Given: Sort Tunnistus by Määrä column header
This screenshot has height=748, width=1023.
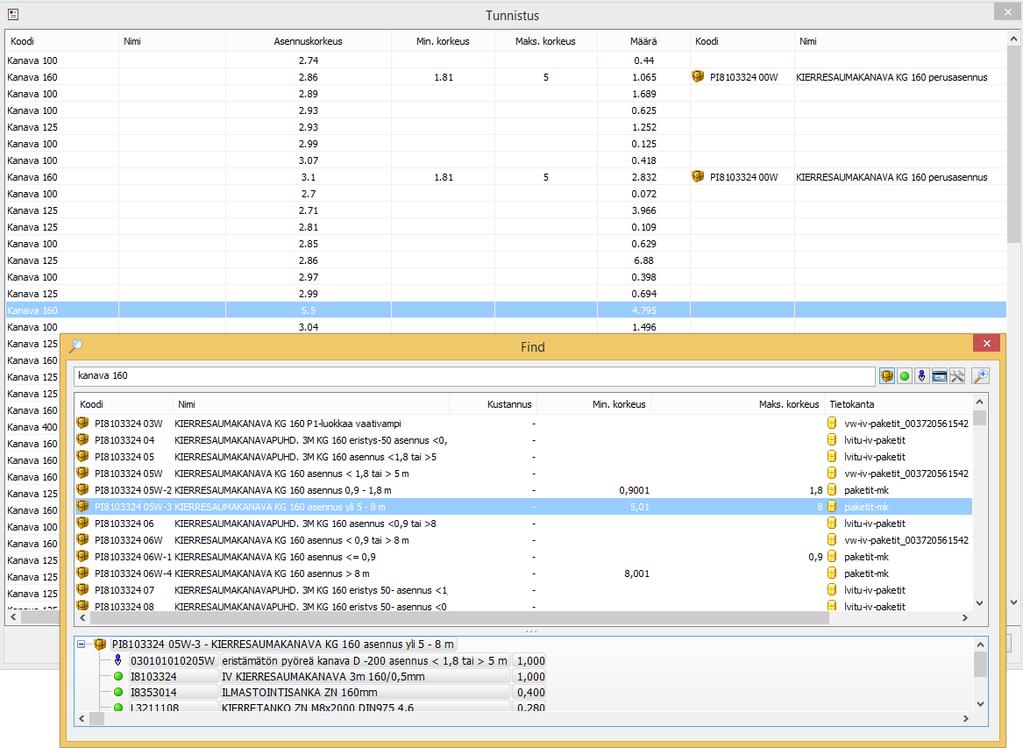Looking at the screenshot, I should [643, 41].
